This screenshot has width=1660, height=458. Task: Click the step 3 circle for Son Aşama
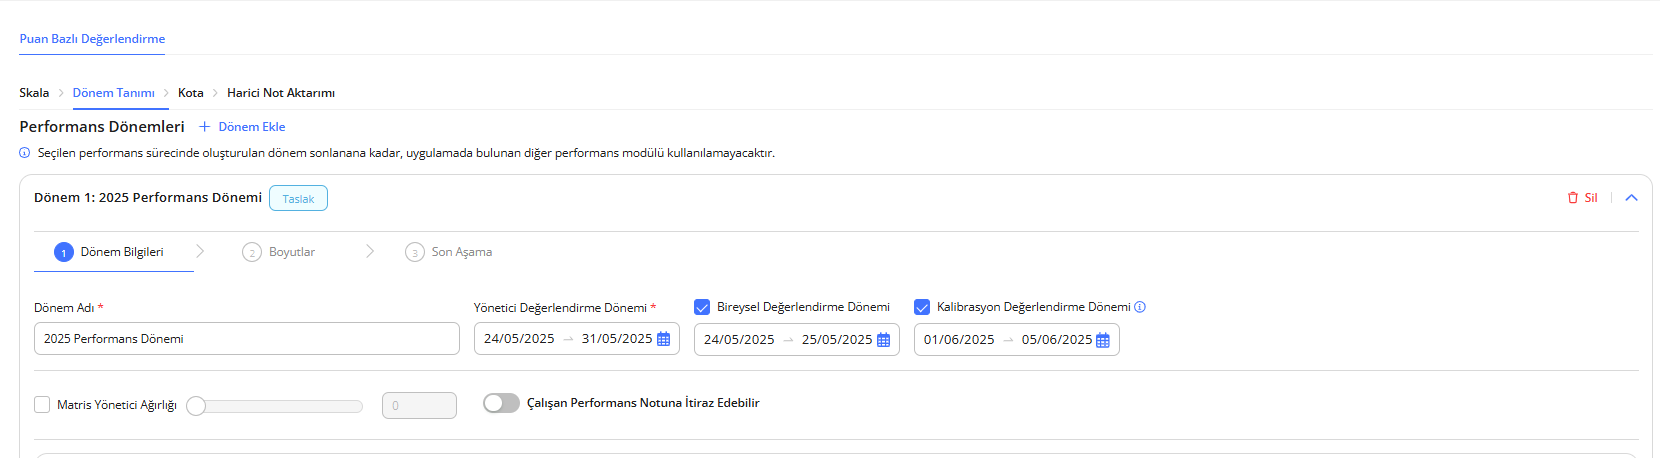tap(414, 252)
